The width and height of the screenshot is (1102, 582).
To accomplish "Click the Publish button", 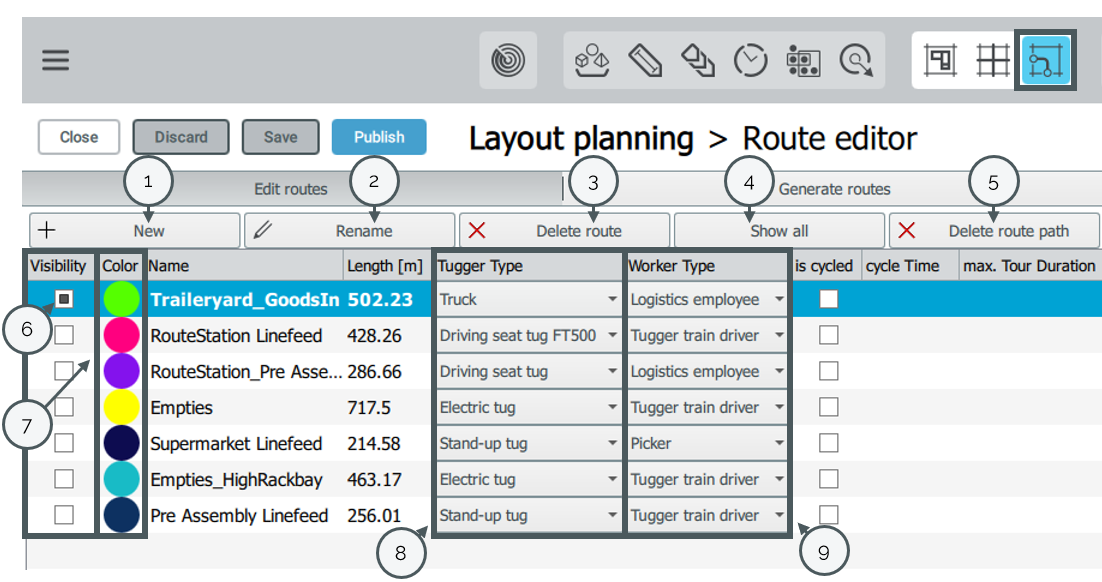I will click(379, 137).
